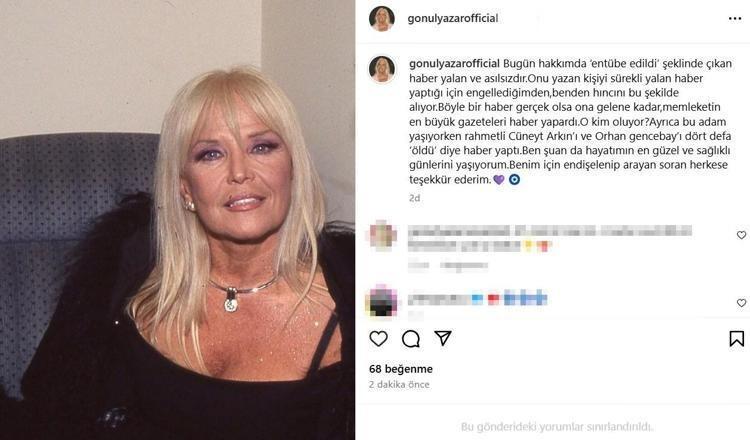
Task: Share the post with the paper plane icon
Action: pyautogui.click(x=443, y=338)
